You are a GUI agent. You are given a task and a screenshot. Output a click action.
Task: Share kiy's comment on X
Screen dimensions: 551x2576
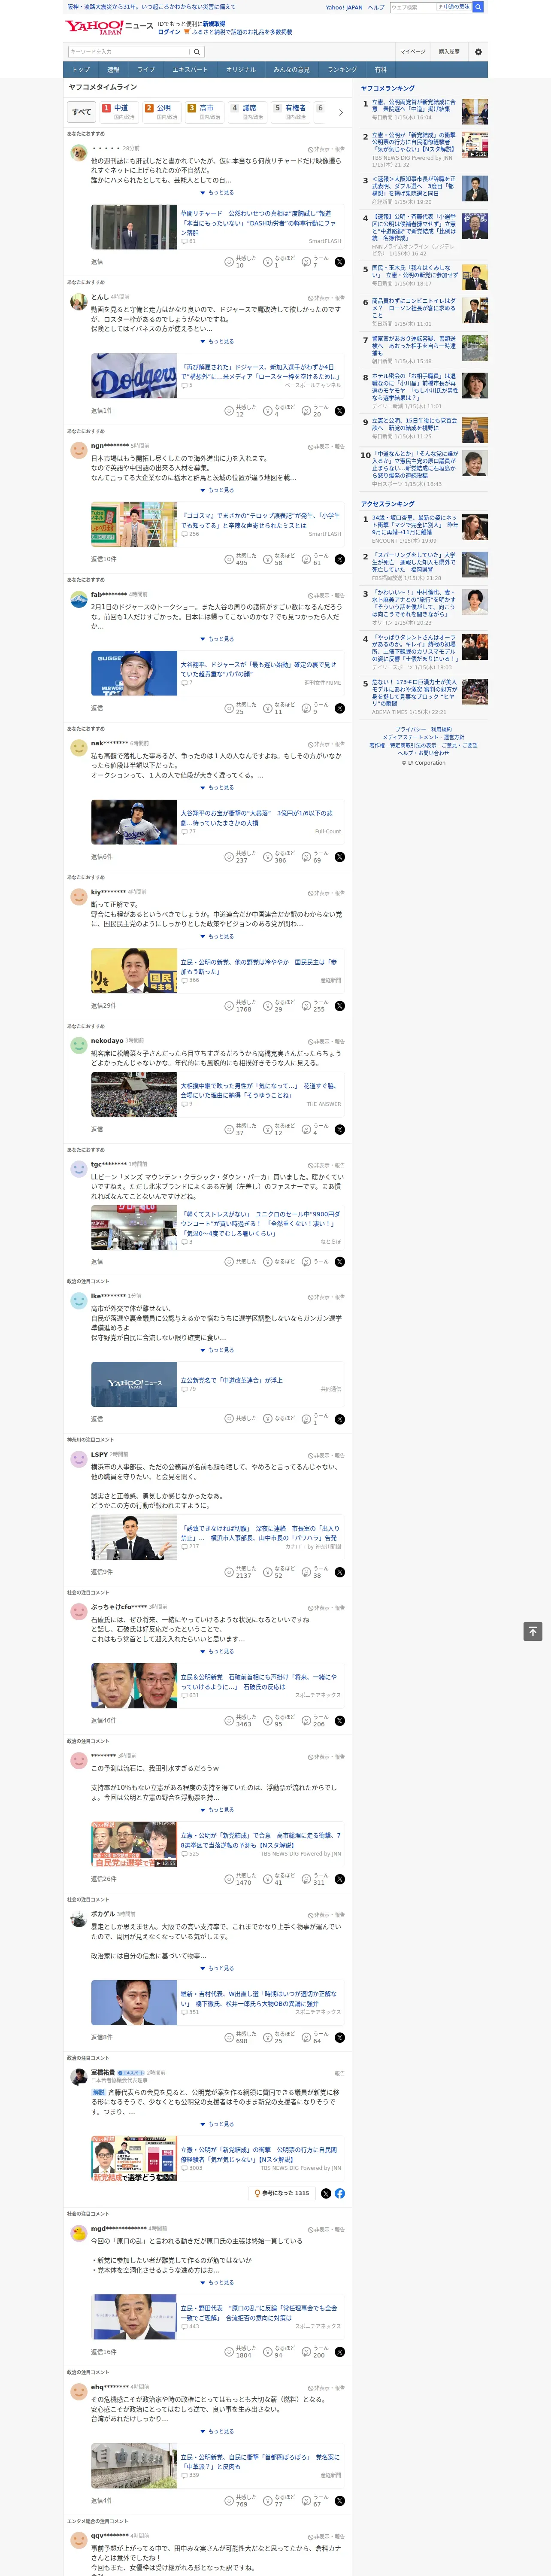pyautogui.click(x=339, y=1006)
